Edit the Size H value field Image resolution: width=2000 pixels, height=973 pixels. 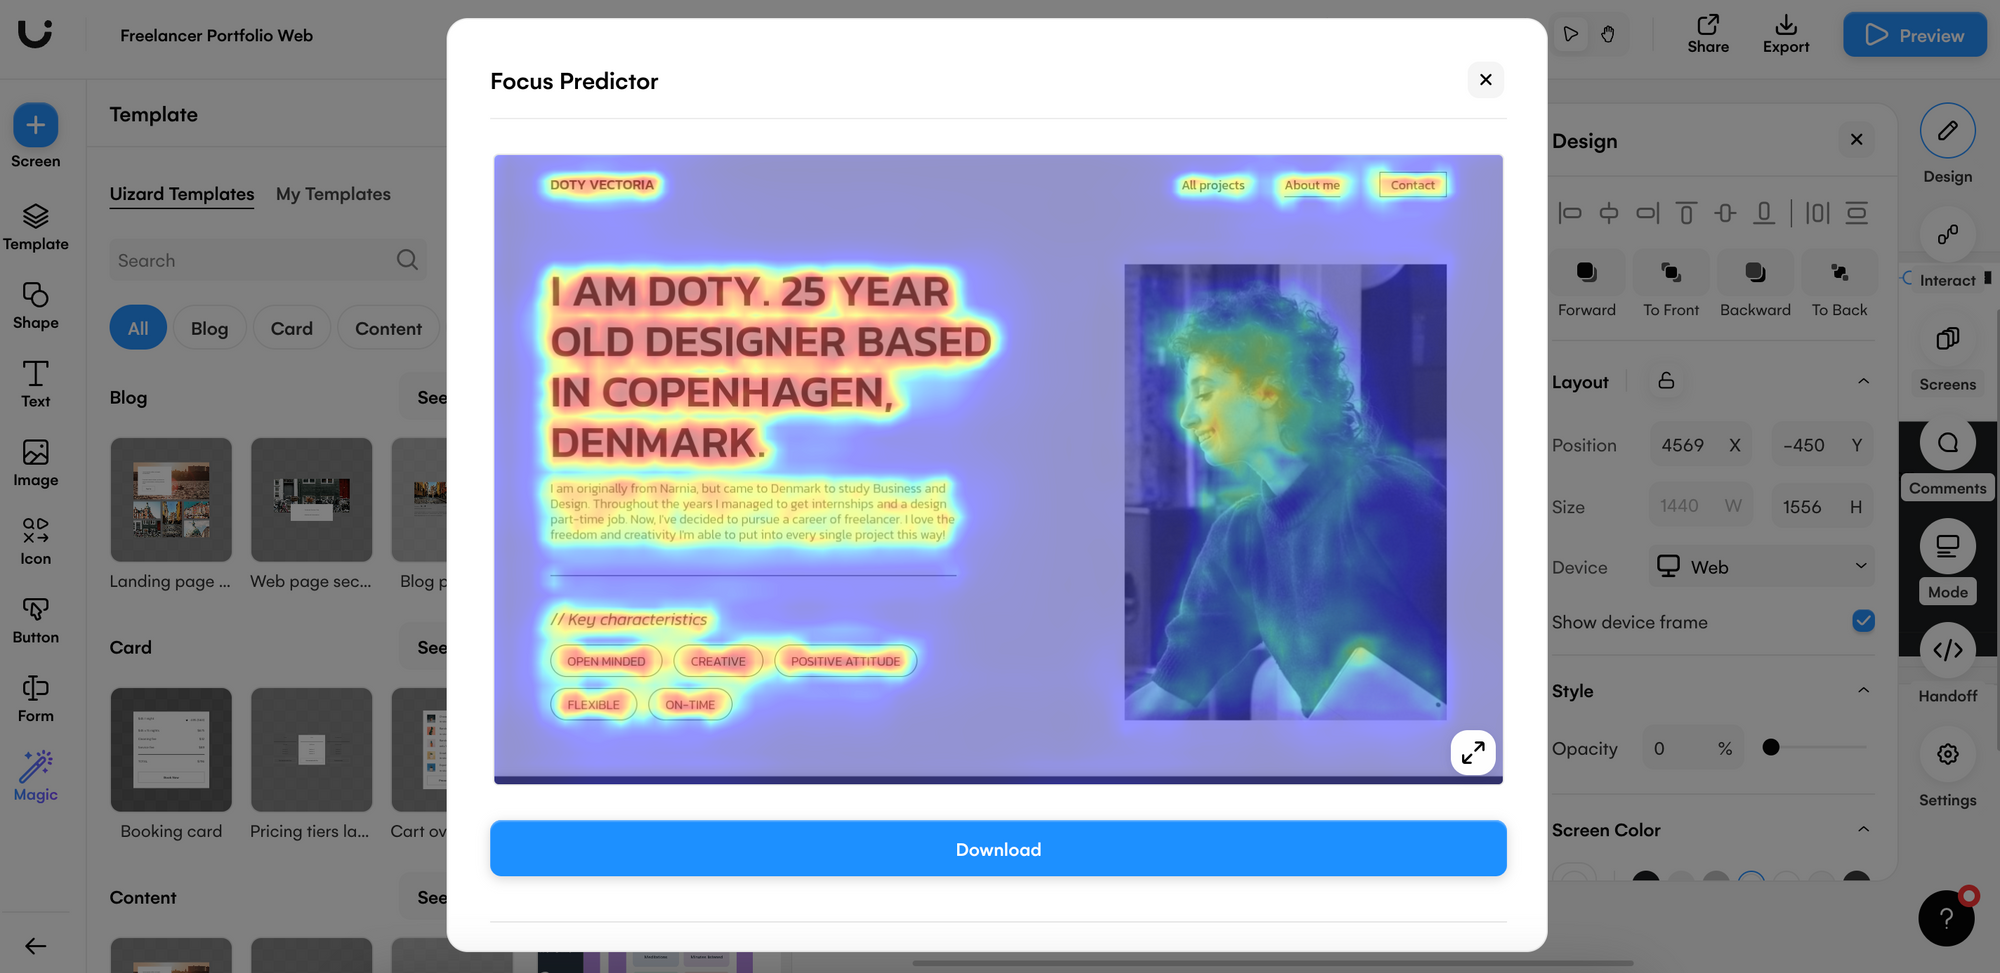pyautogui.click(x=1824, y=507)
